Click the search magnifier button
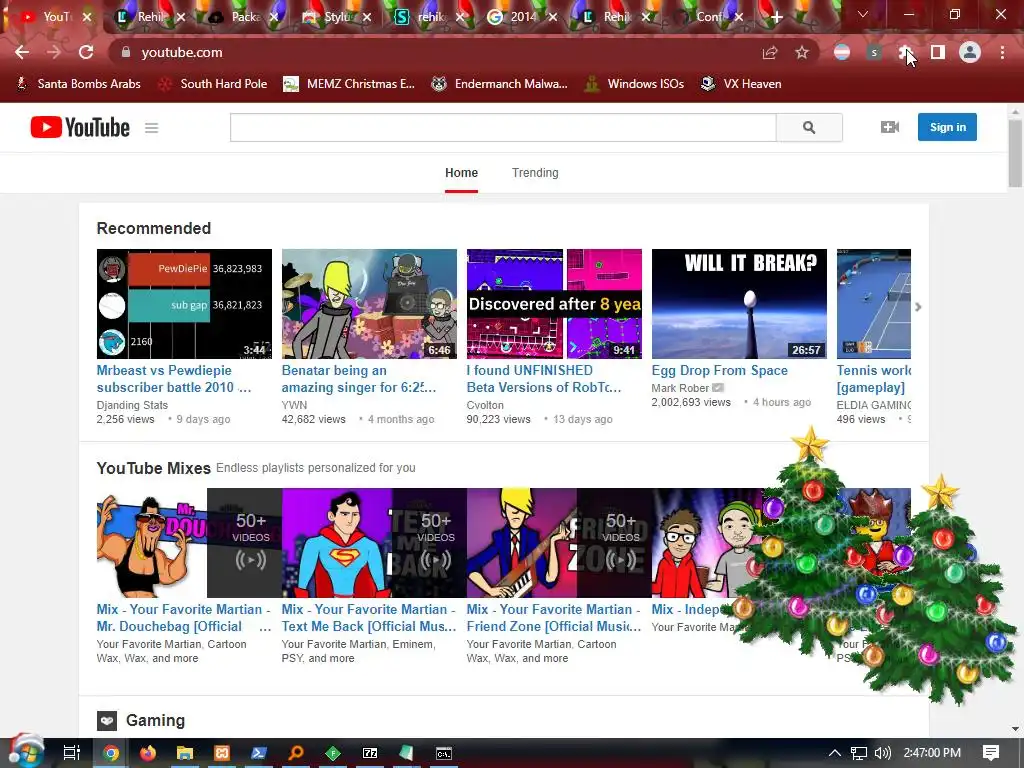 [x=809, y=128]
